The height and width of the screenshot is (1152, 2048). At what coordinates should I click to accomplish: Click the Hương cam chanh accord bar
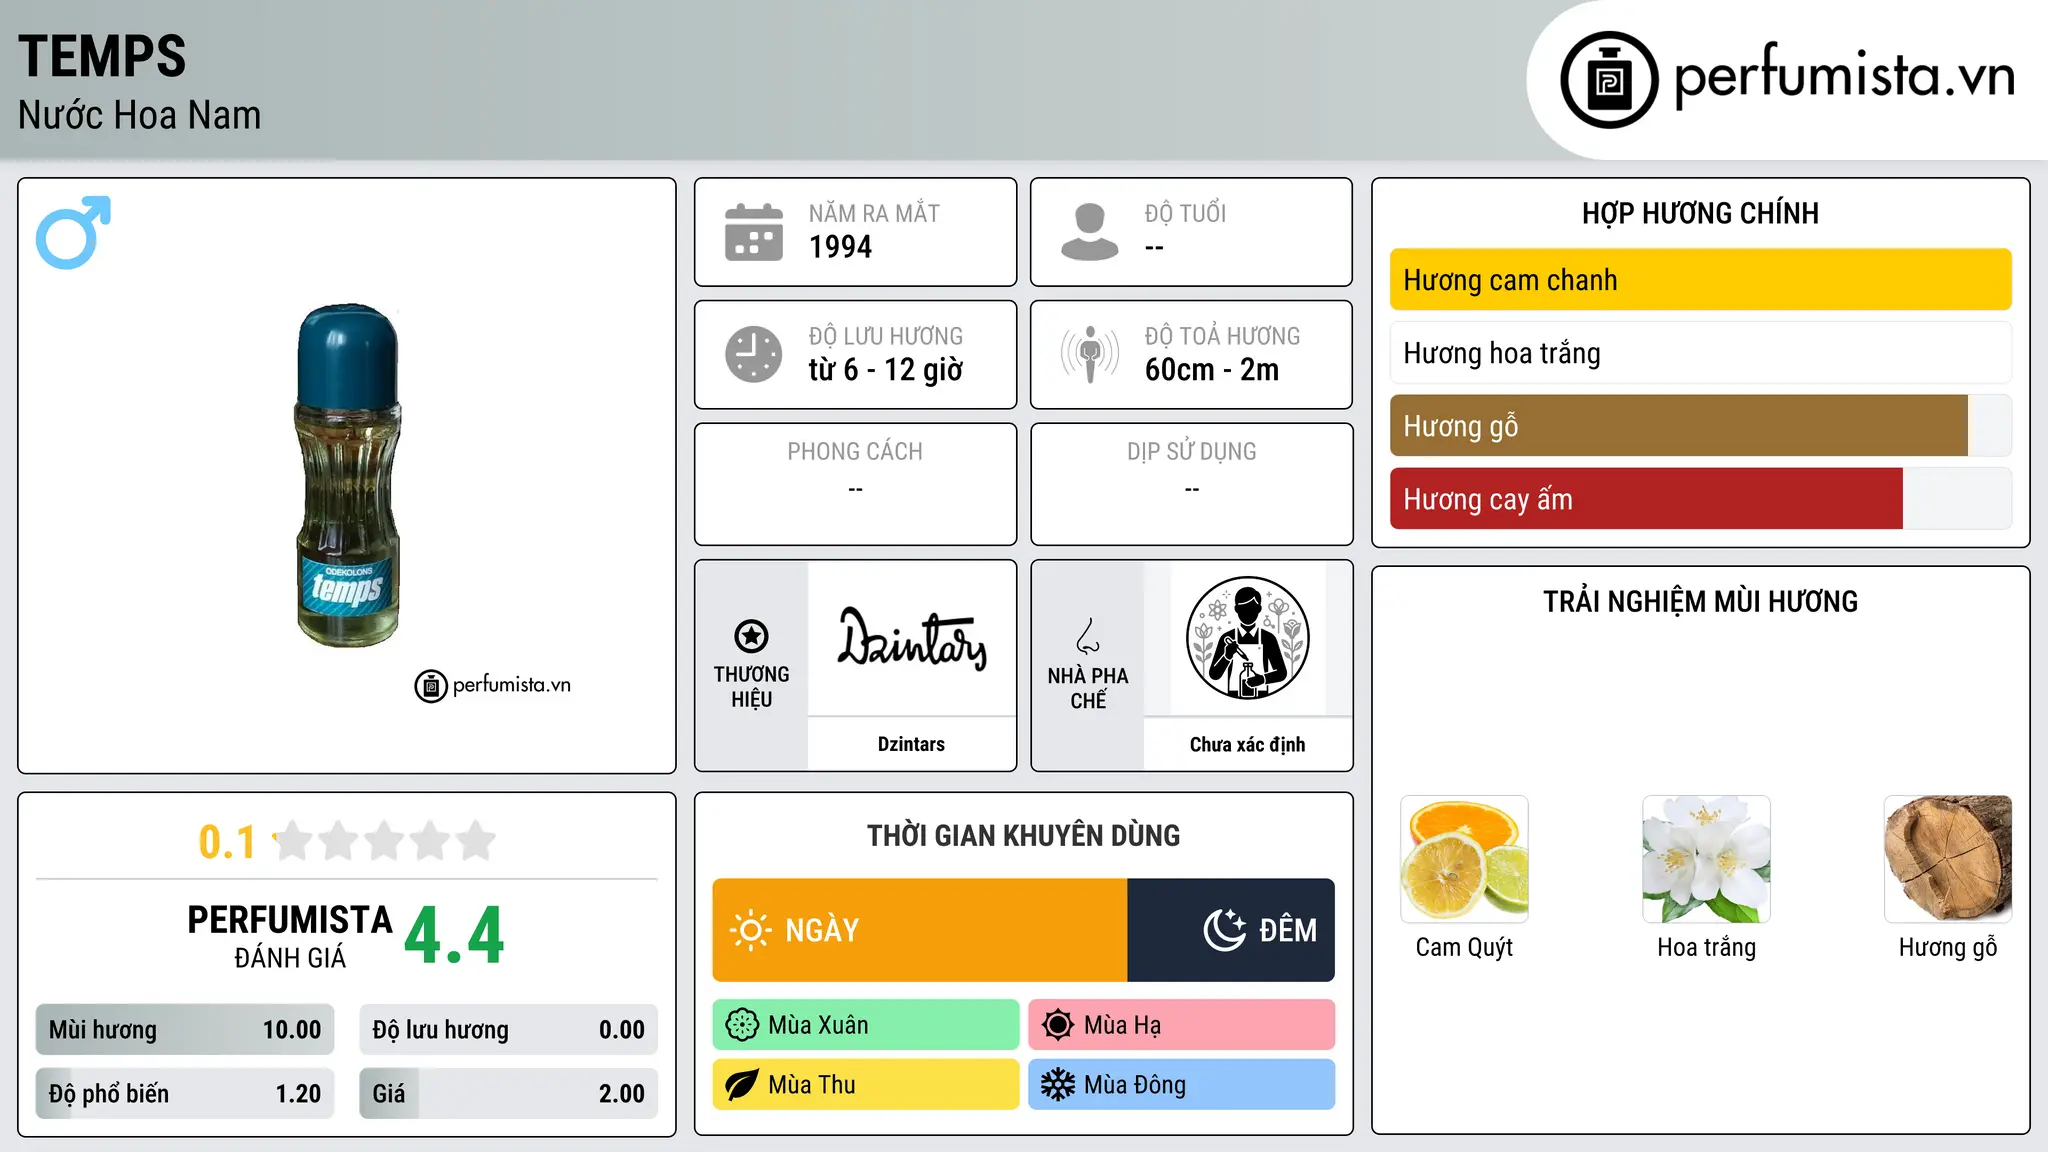tap(1700, 280)
